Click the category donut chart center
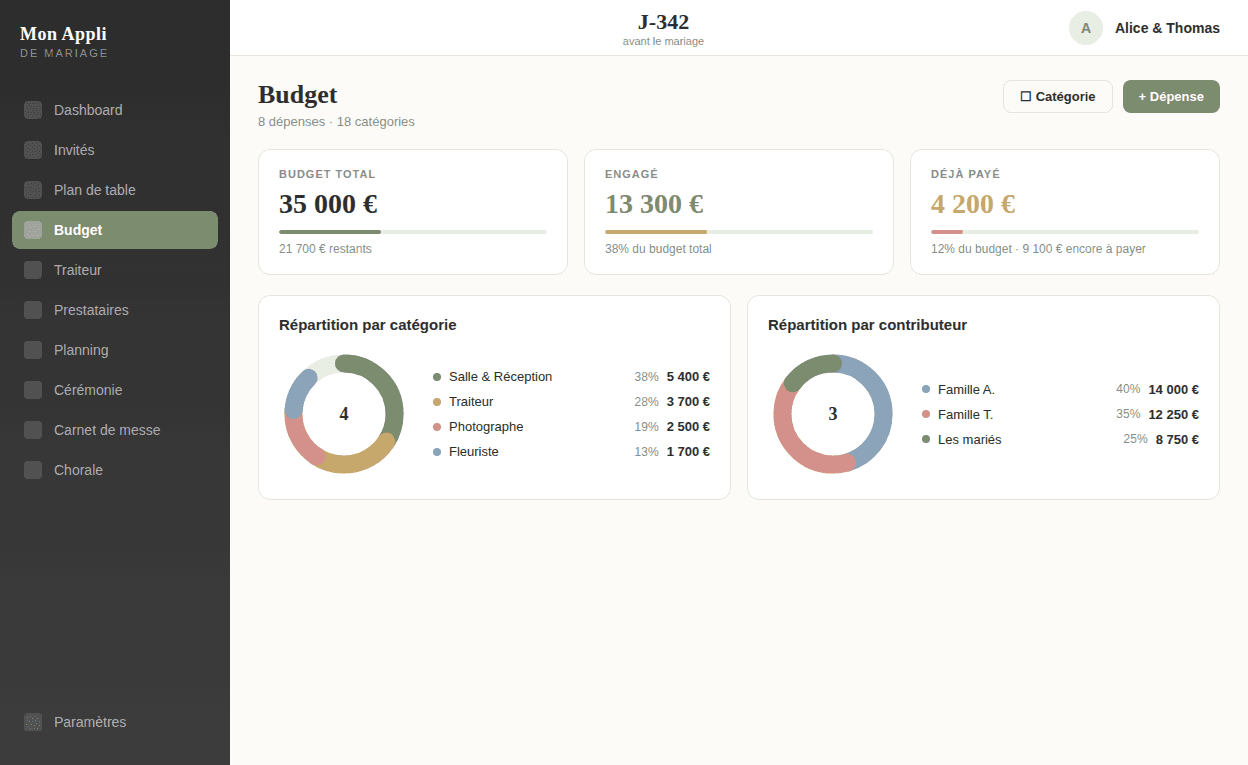The image size is (1248, 765). click(344, 414)
